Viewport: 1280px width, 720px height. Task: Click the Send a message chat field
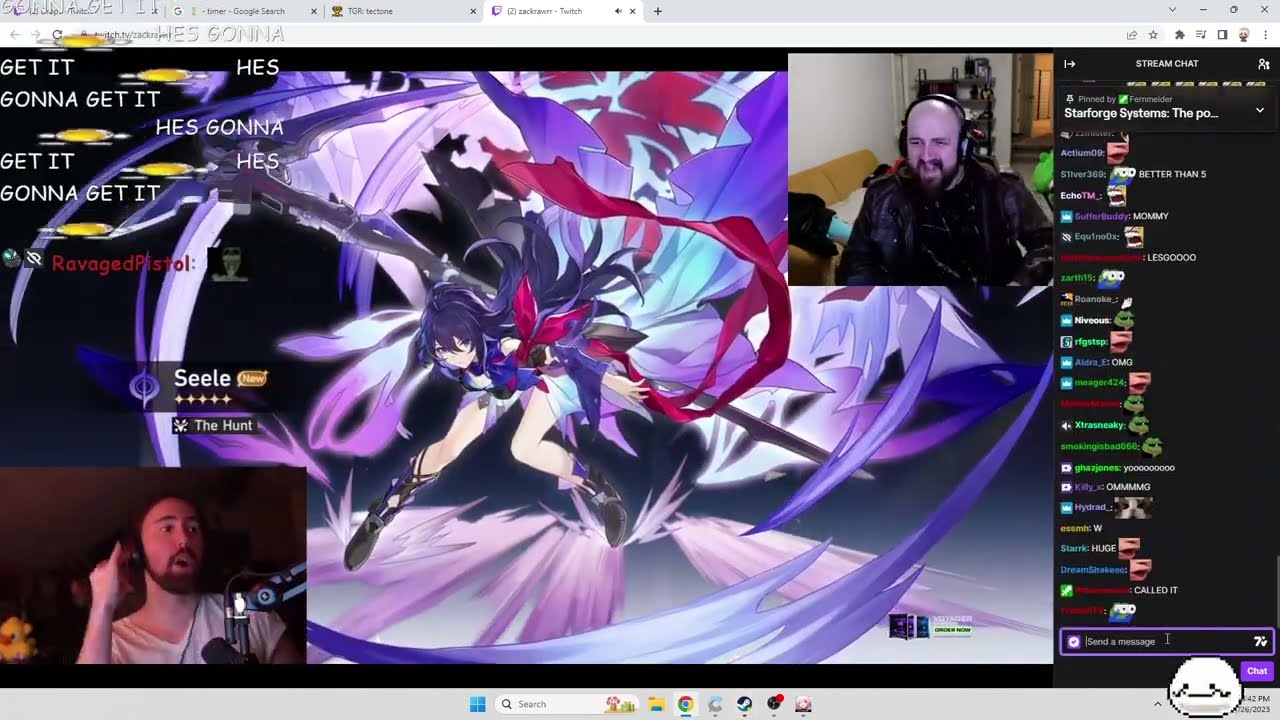tap(1167, 641)
